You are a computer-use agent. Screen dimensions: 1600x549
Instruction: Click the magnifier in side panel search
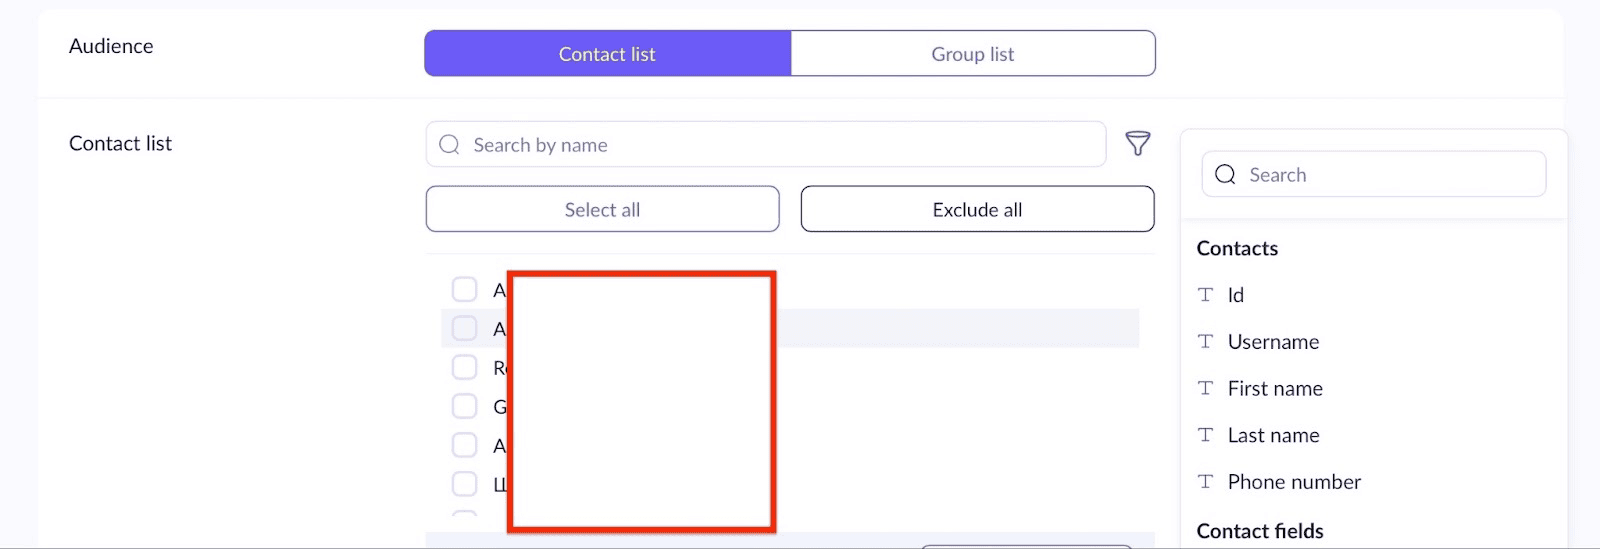pos(1225,175)
